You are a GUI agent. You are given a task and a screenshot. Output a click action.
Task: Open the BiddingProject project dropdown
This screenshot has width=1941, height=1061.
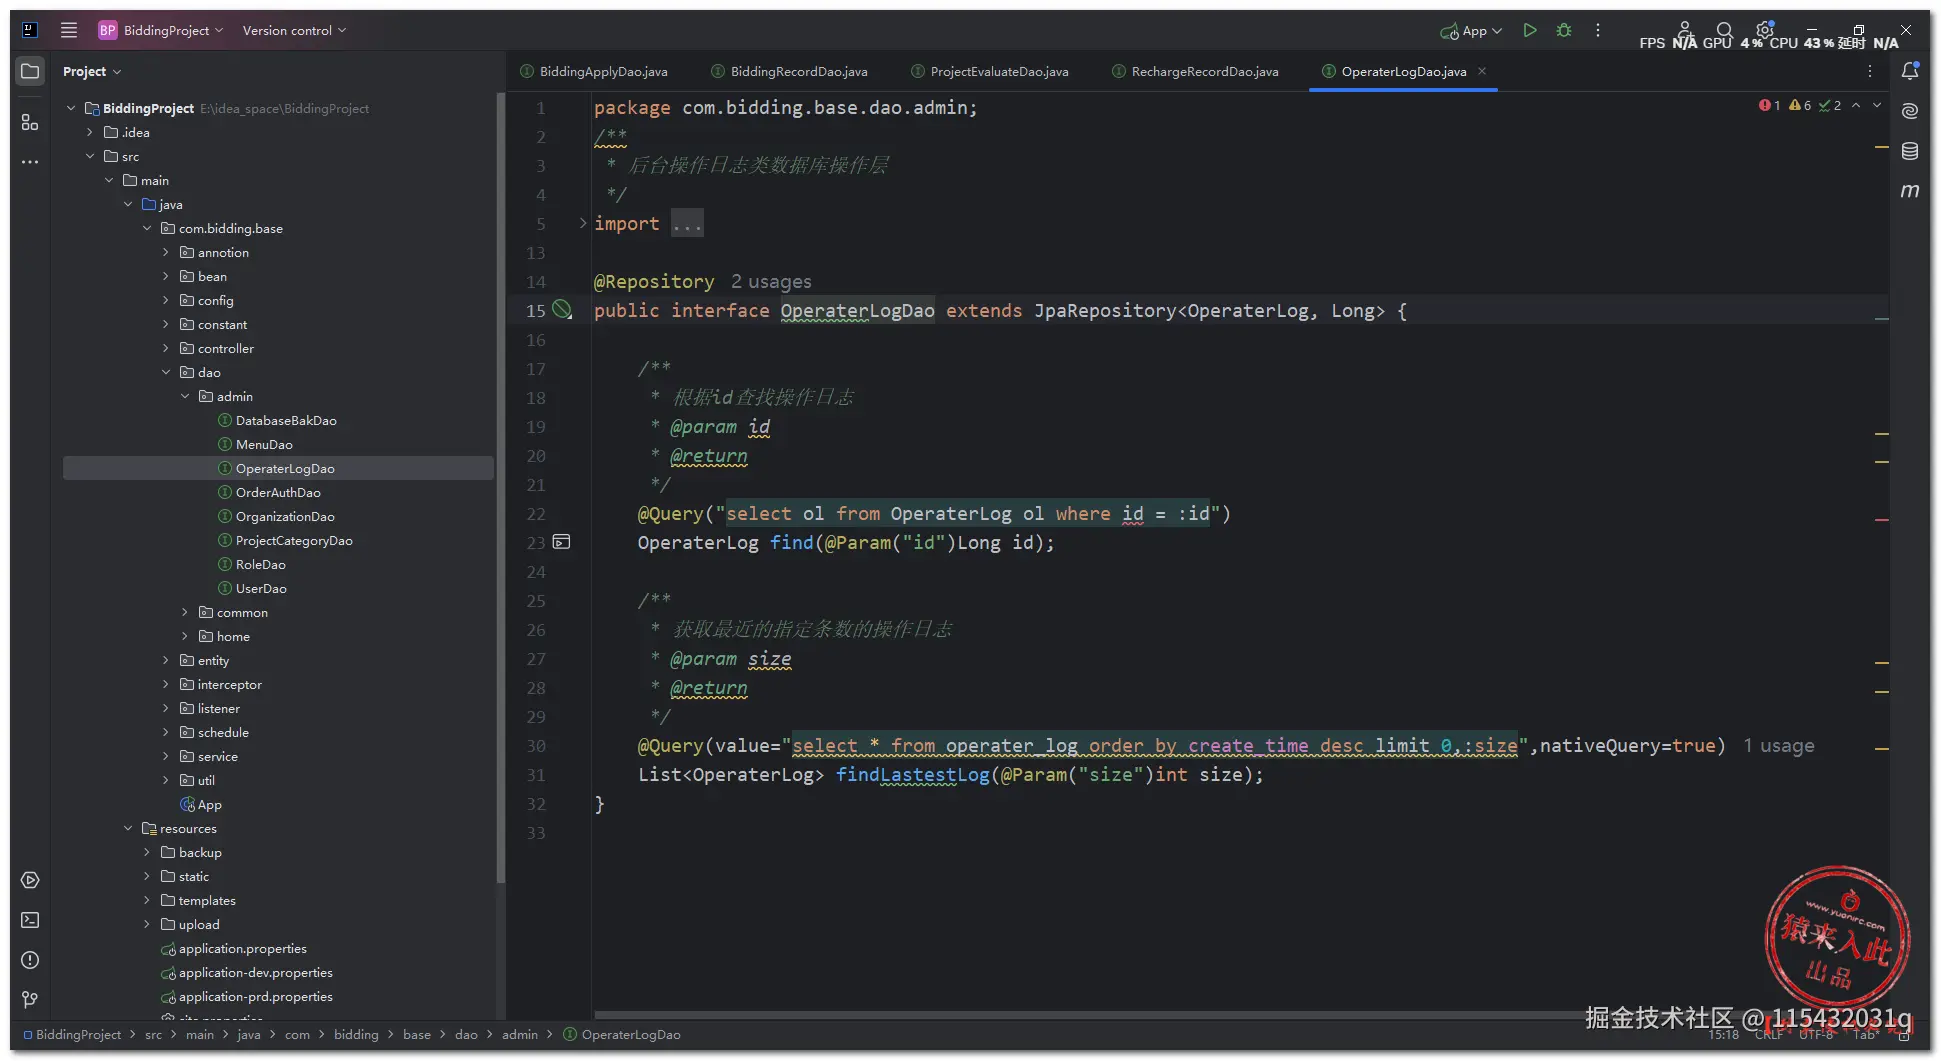161,30
